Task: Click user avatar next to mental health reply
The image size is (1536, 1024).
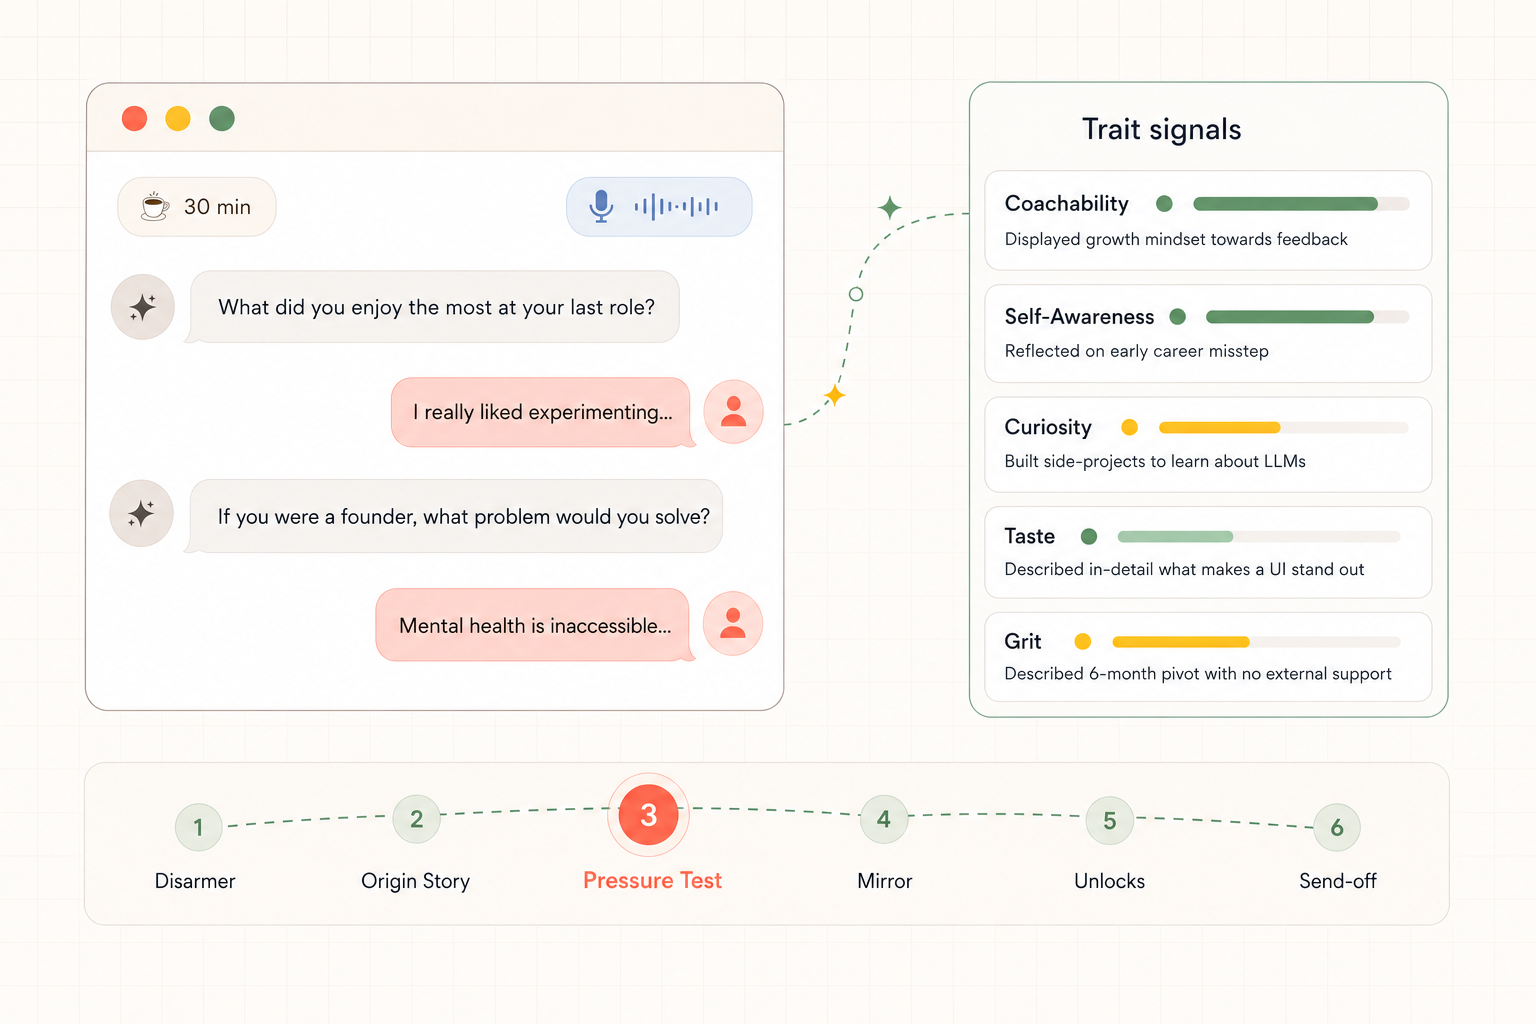Action: coord(733,624)
